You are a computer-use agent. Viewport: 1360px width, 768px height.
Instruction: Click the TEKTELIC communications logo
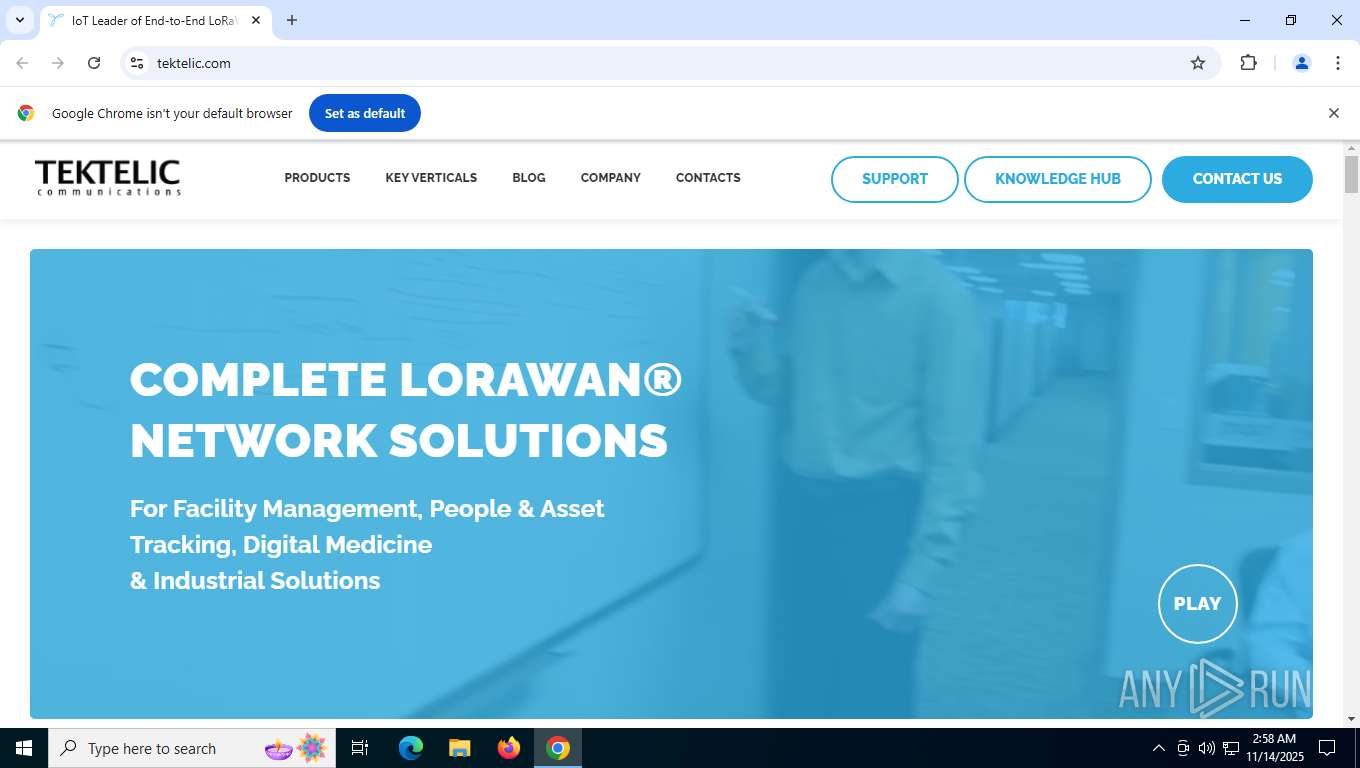[x=108, y=178]
